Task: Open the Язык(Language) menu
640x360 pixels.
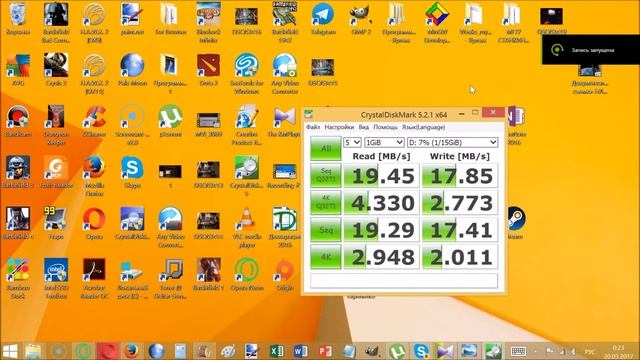Action: tap(423, 127)
